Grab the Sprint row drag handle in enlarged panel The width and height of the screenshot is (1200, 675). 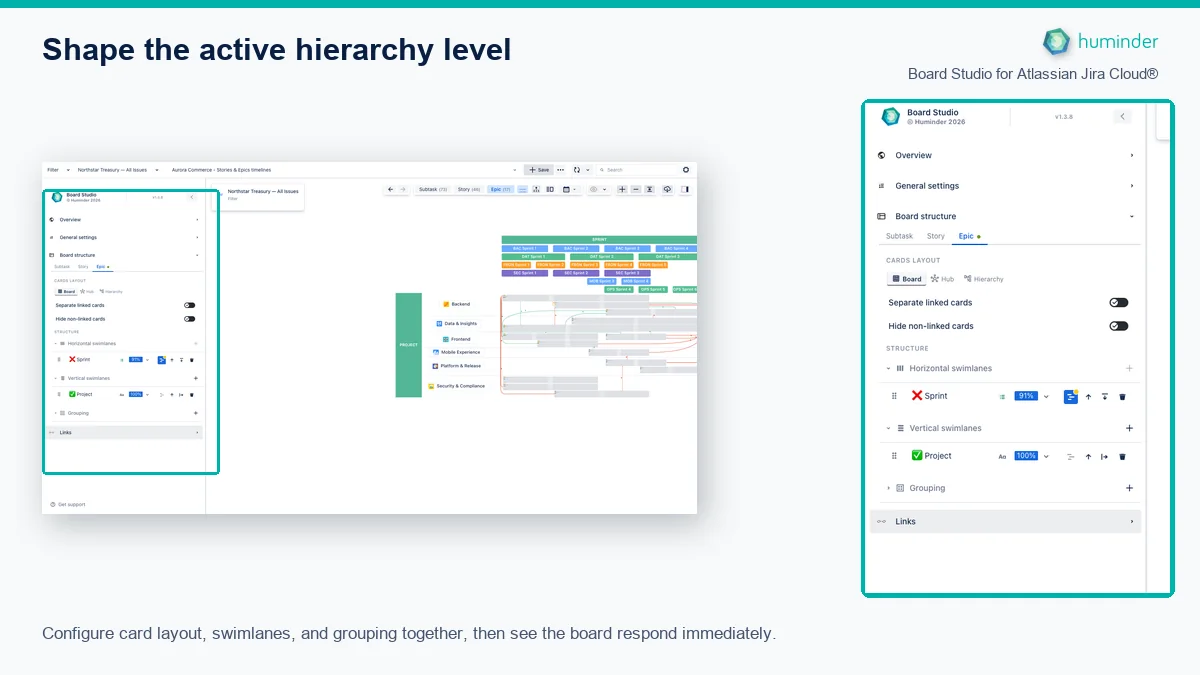894,396
